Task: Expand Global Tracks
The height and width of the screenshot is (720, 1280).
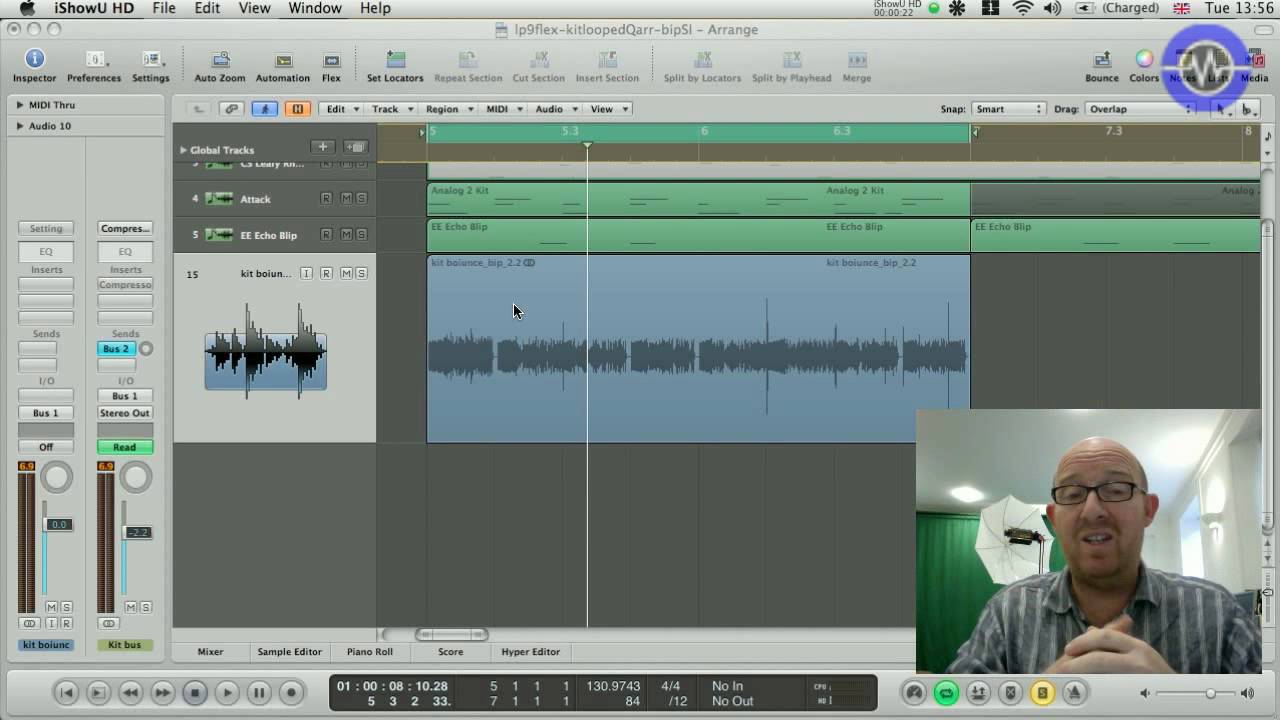Action: pos(183,150)
